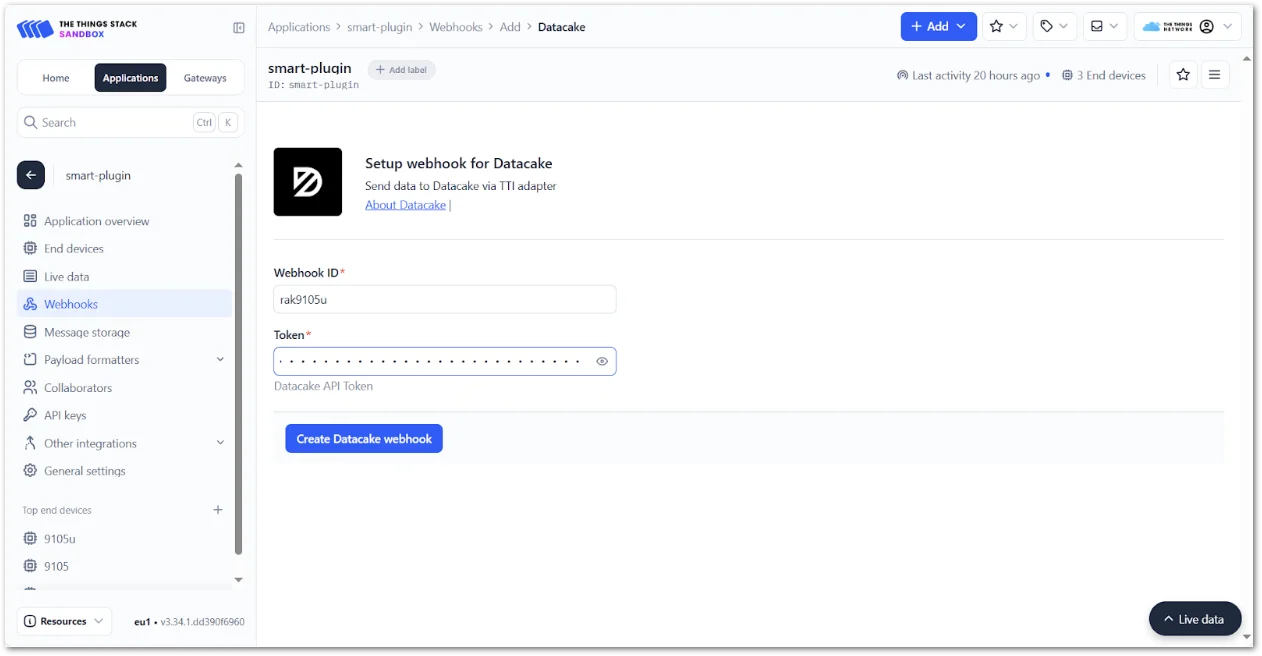Select Webhooks in sidebar

click(x=124, y=304)
